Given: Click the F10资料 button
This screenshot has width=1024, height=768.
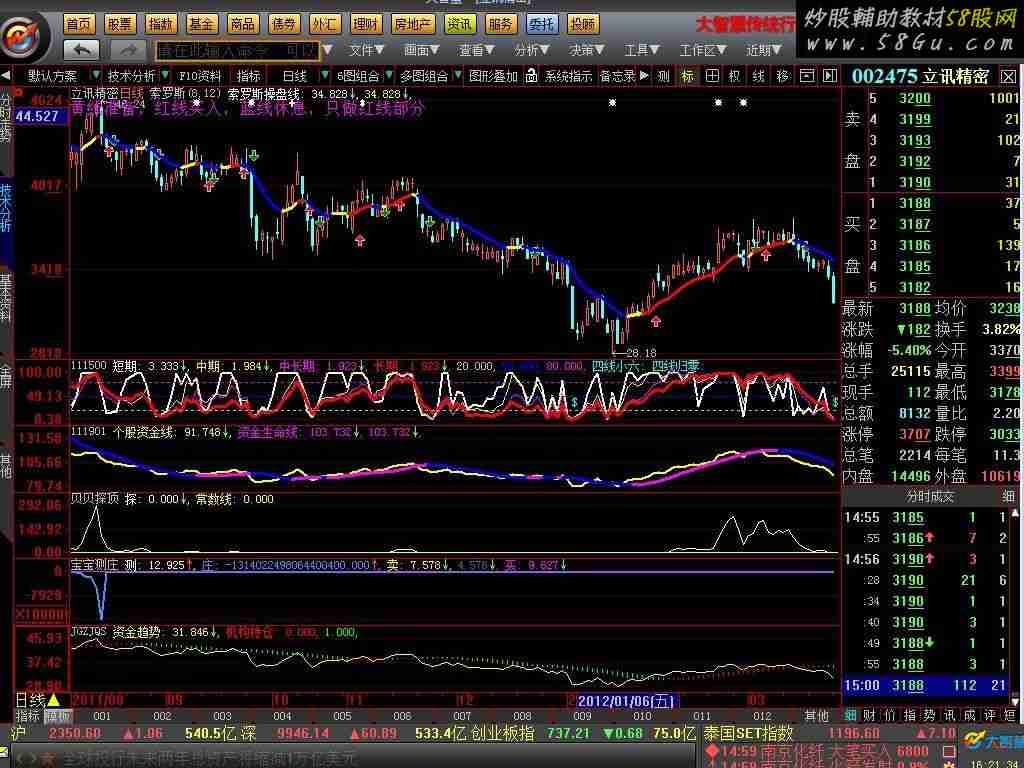Looking at the screenshot, I should coord(200,76).
